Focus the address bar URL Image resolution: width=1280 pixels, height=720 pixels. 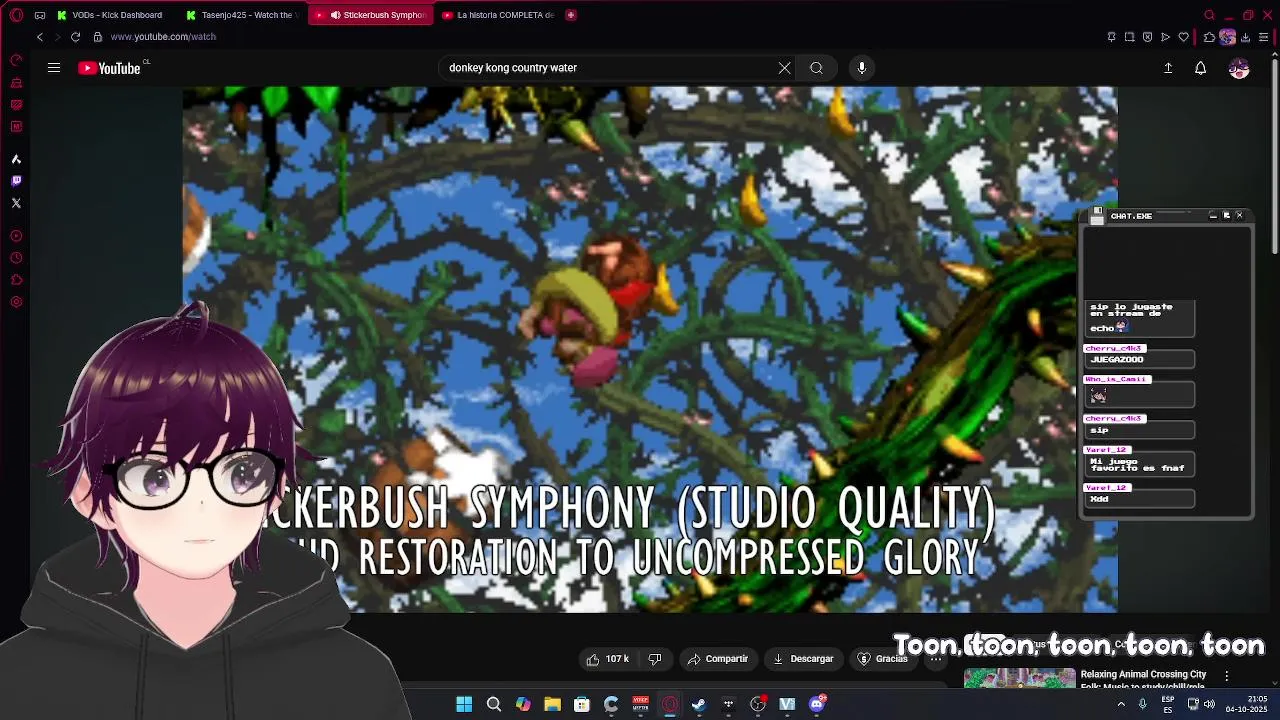[163, 37]
